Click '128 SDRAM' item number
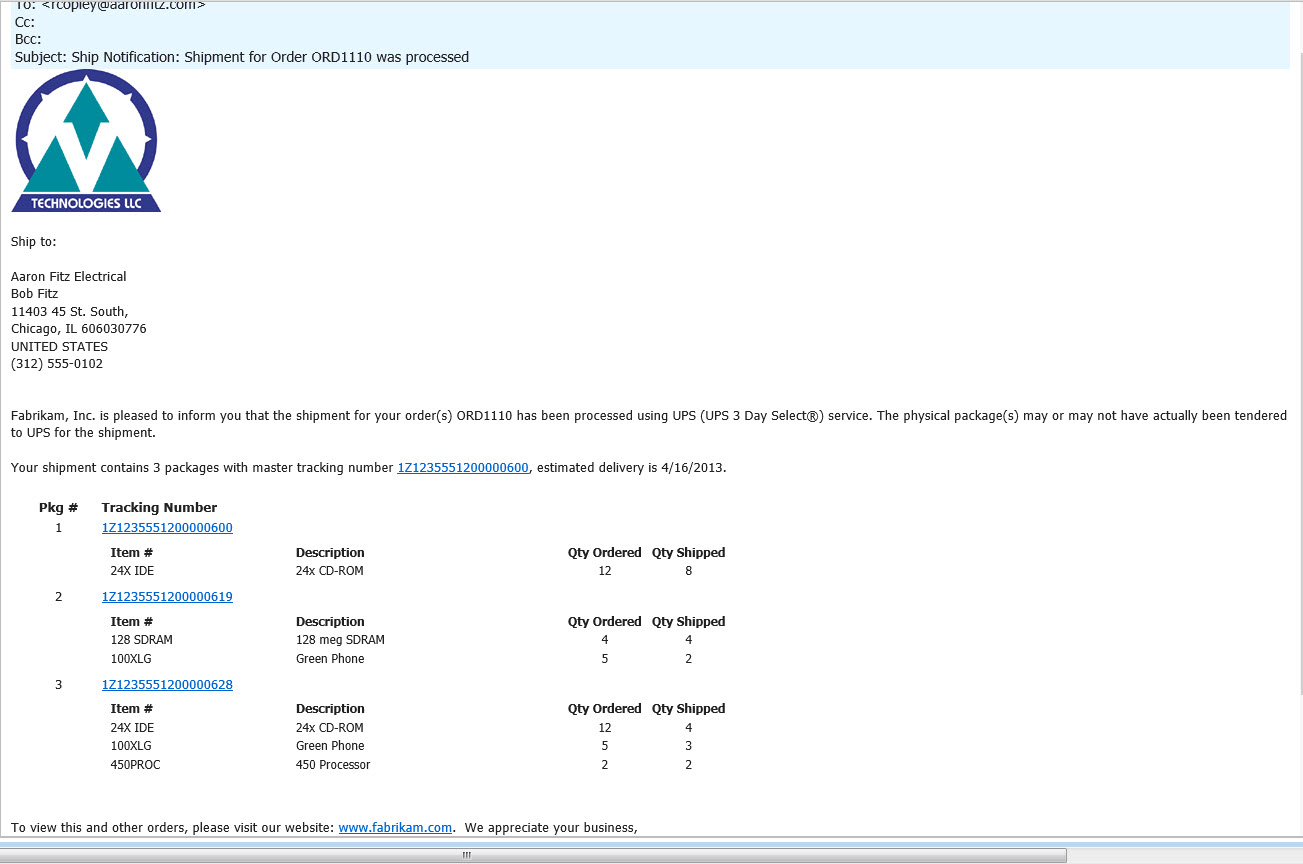 tap(141, 640)
